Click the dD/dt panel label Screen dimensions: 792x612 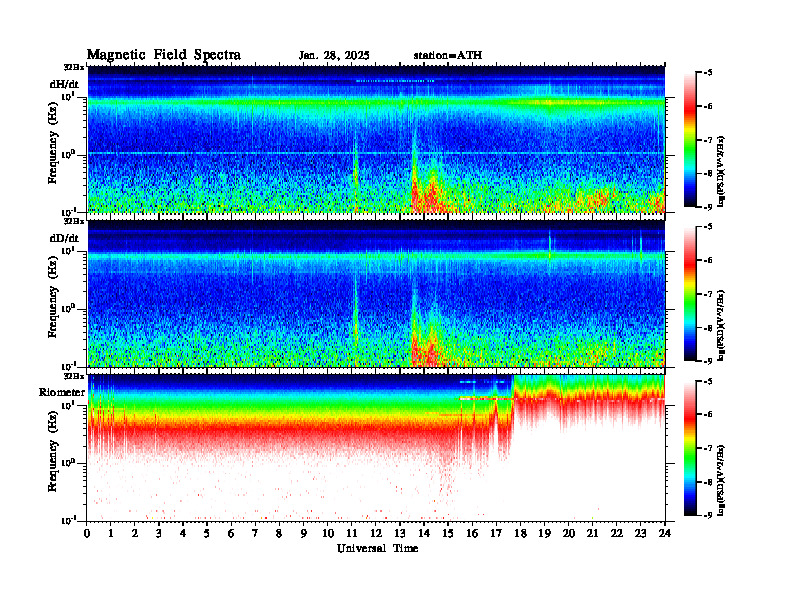(64, 238)
